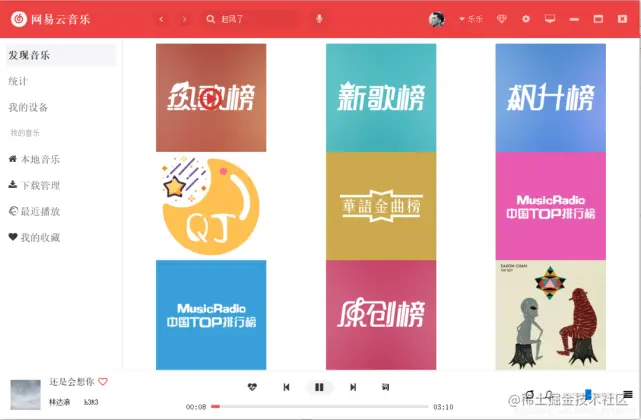Open 统计 in the sidebar
The height and width of the screenshot is (420, 641).
pos(18,81)
